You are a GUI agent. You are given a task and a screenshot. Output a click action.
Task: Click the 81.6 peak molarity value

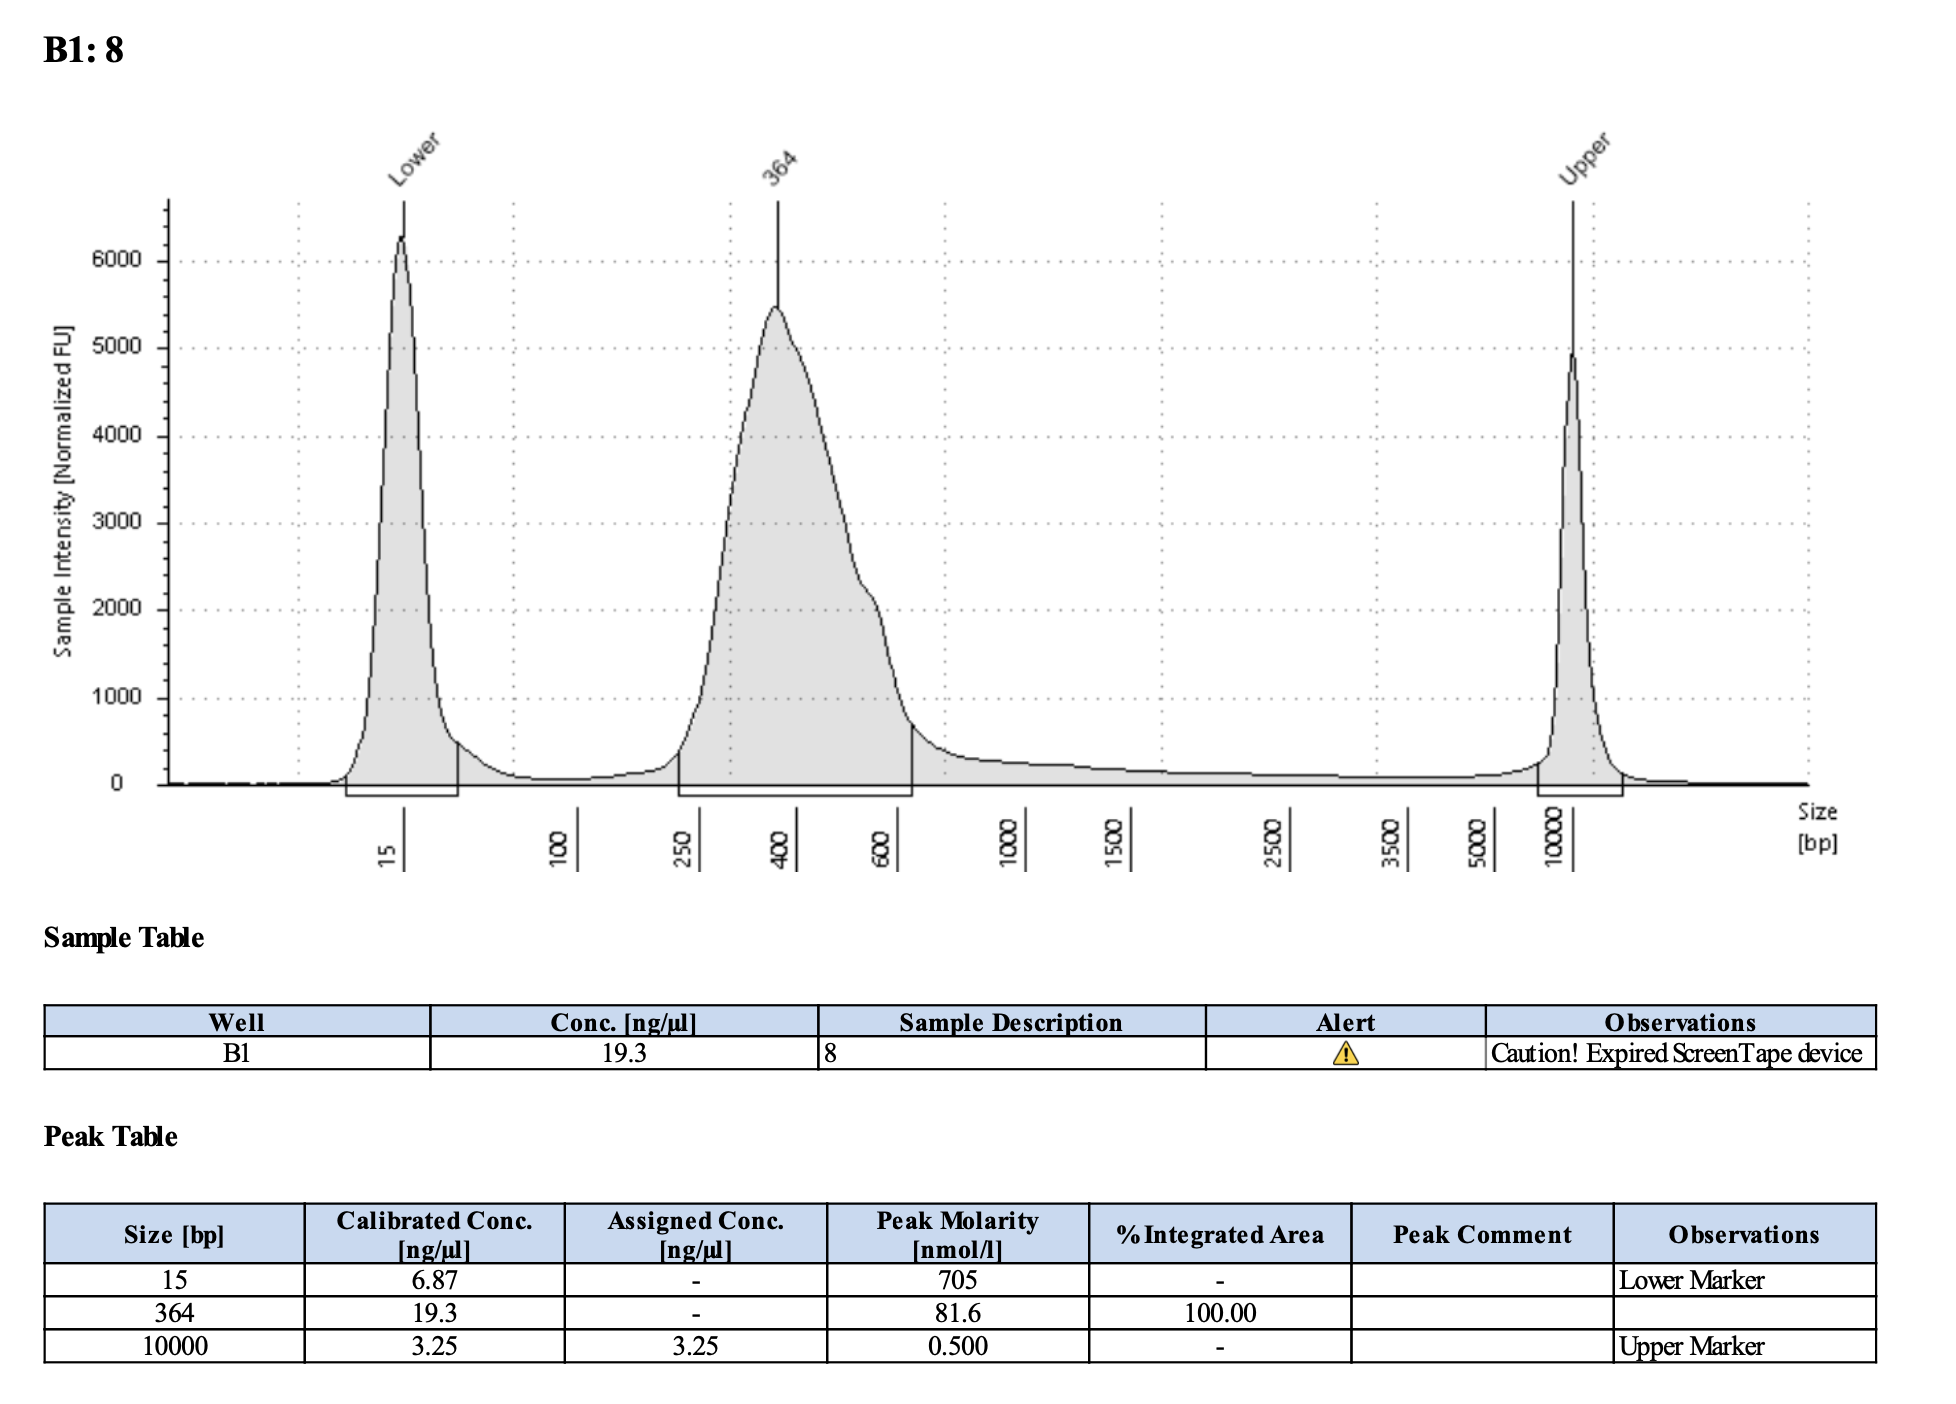(x=957, y=1313)
